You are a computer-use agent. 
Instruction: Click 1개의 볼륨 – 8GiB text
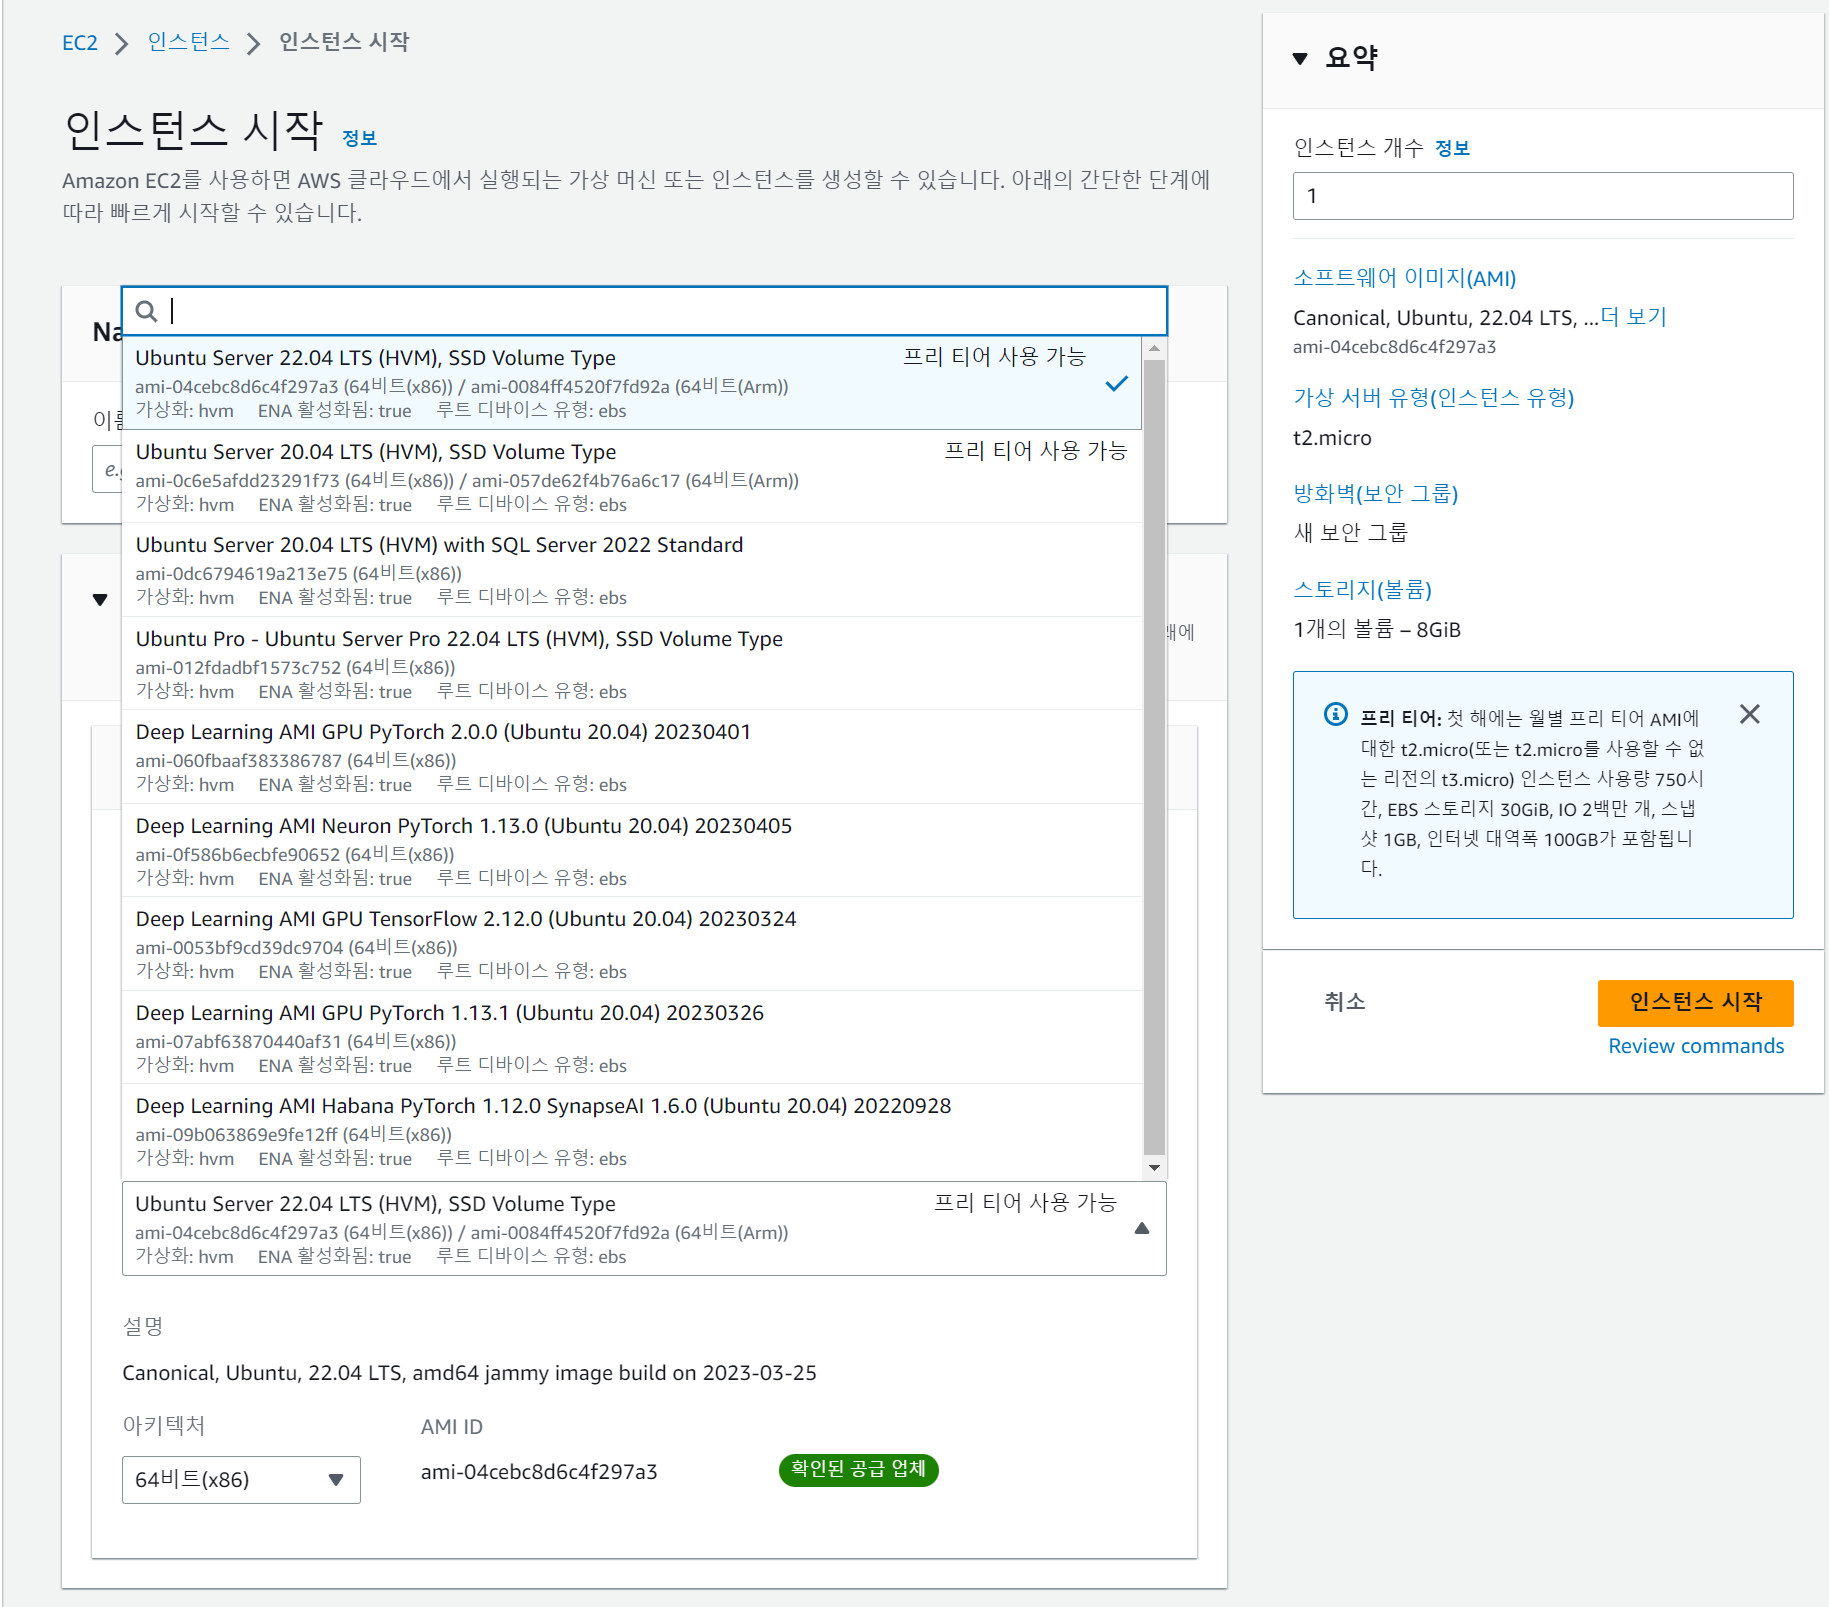1377,629
